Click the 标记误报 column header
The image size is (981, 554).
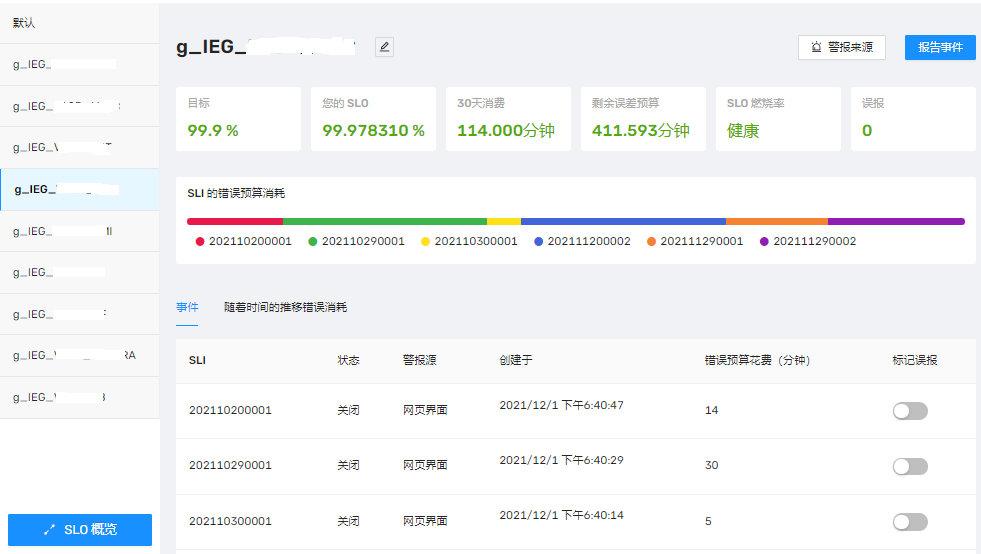(915, 361)
